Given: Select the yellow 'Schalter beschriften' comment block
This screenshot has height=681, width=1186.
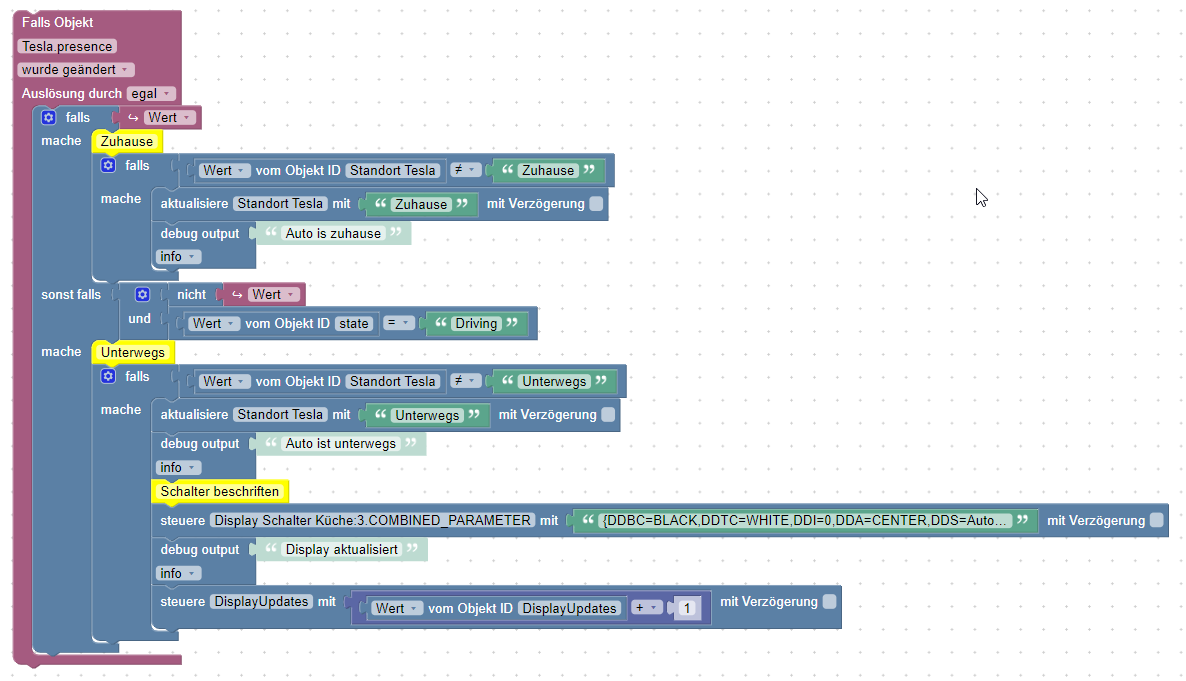Looking at the screenshot, I should [219, 491].
